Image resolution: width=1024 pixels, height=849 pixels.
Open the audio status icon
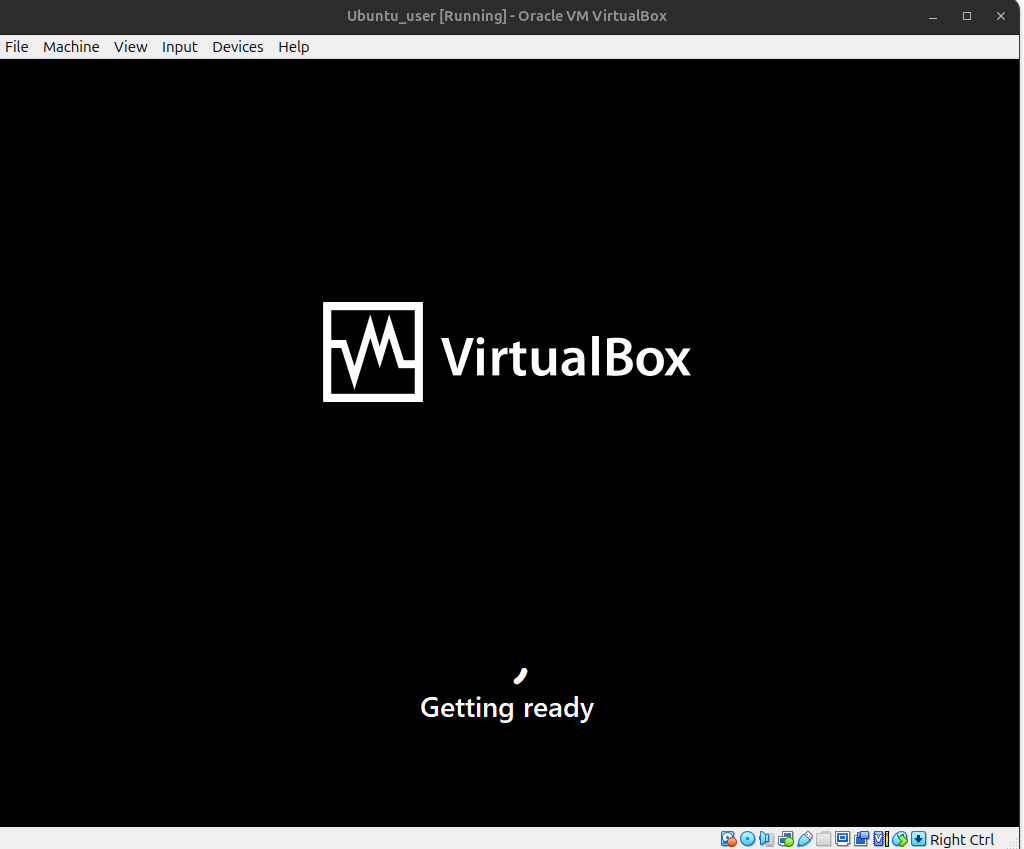point(767,839)
